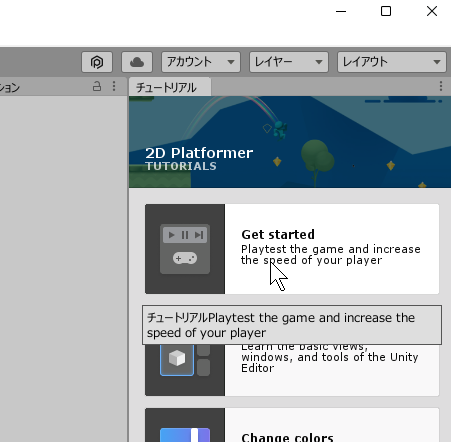Image resolution: width=451 pixels, height=442 pixels.
Task: Toggle the lock icon on left panel
Action: coord(97,86)
